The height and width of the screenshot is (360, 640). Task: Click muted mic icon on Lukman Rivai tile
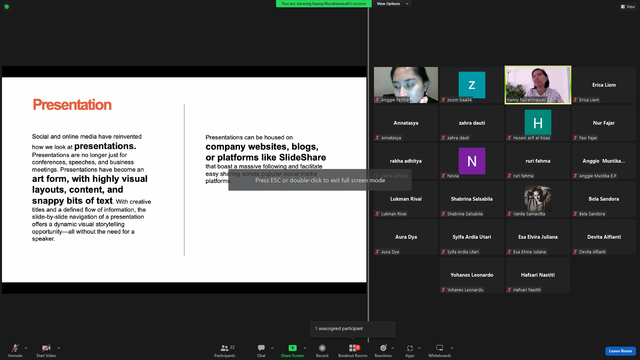coord(378,213)
